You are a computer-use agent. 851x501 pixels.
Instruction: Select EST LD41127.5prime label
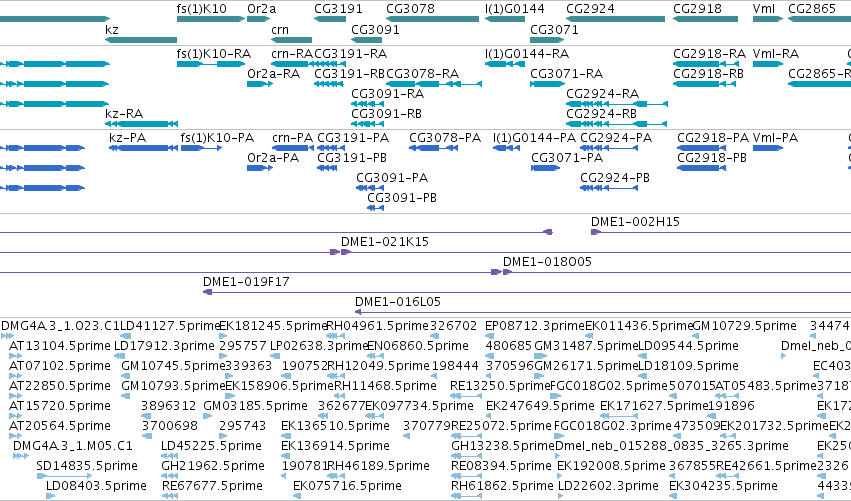coord(170,326)
